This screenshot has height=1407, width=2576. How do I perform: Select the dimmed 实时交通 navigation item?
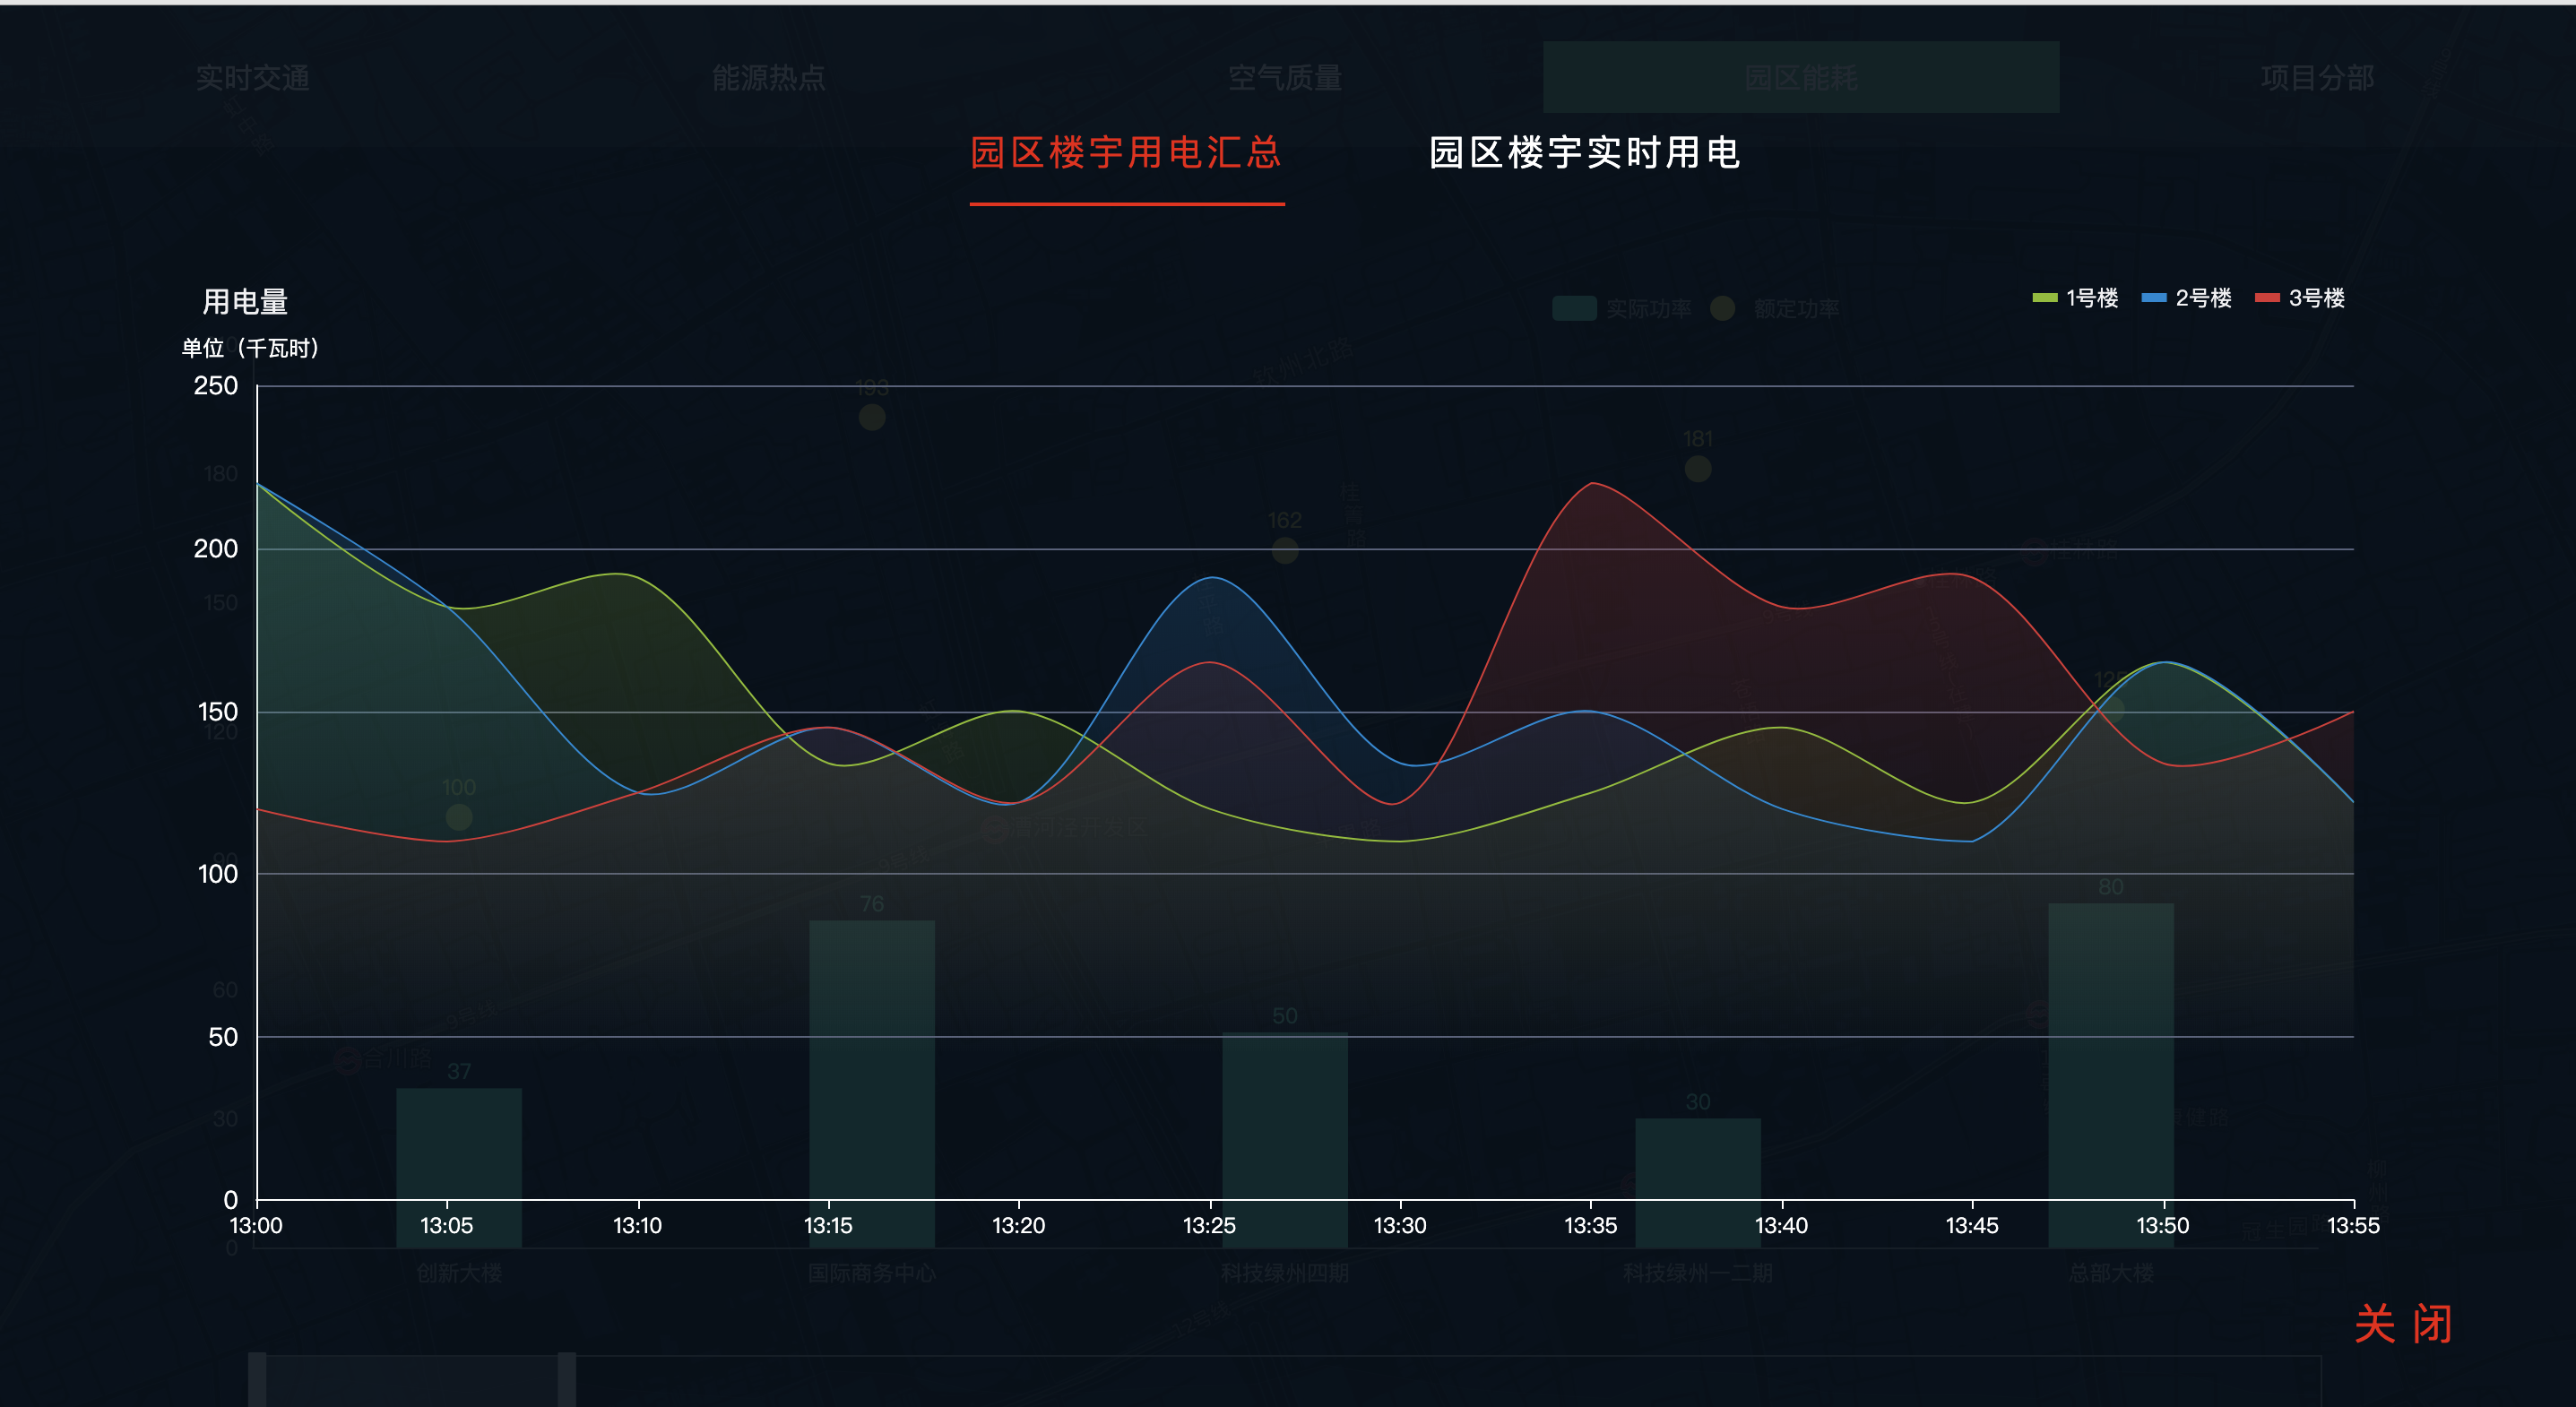(x=252, y=77)
